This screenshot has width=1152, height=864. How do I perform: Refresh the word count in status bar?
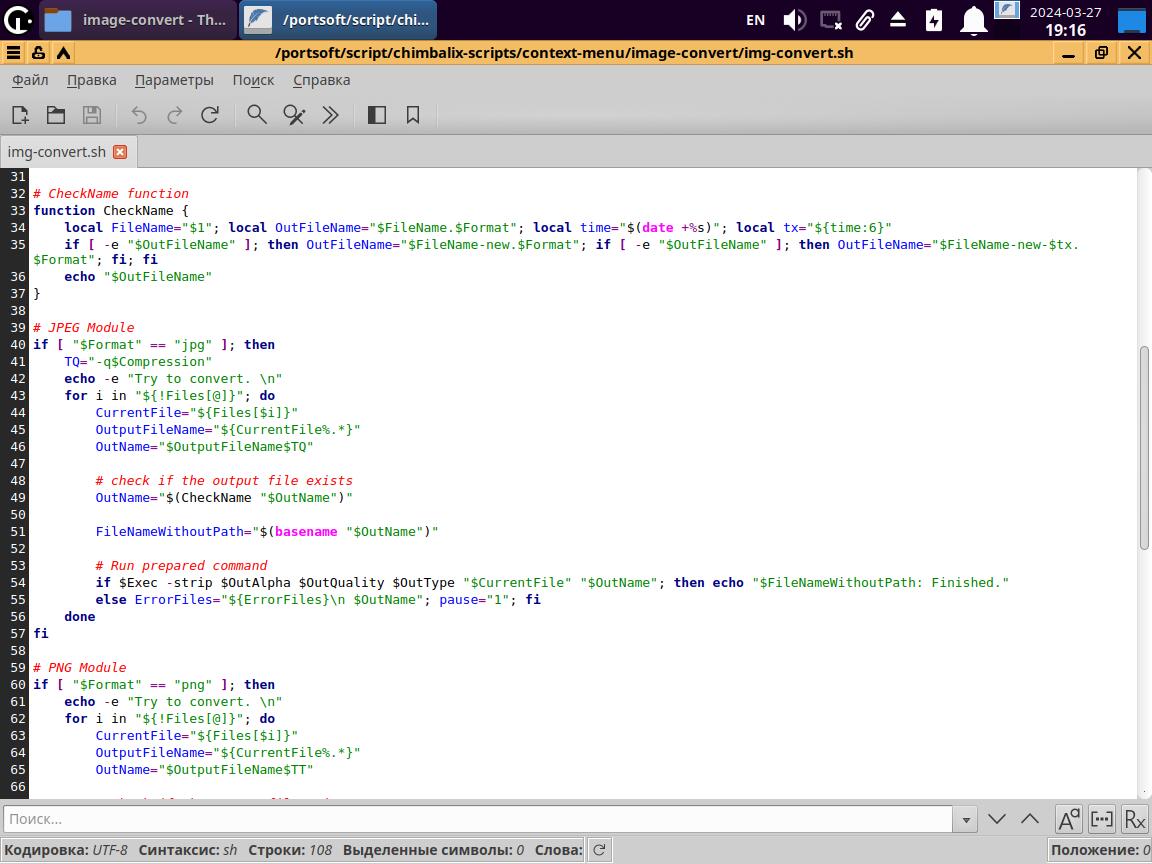coord(599,850)
